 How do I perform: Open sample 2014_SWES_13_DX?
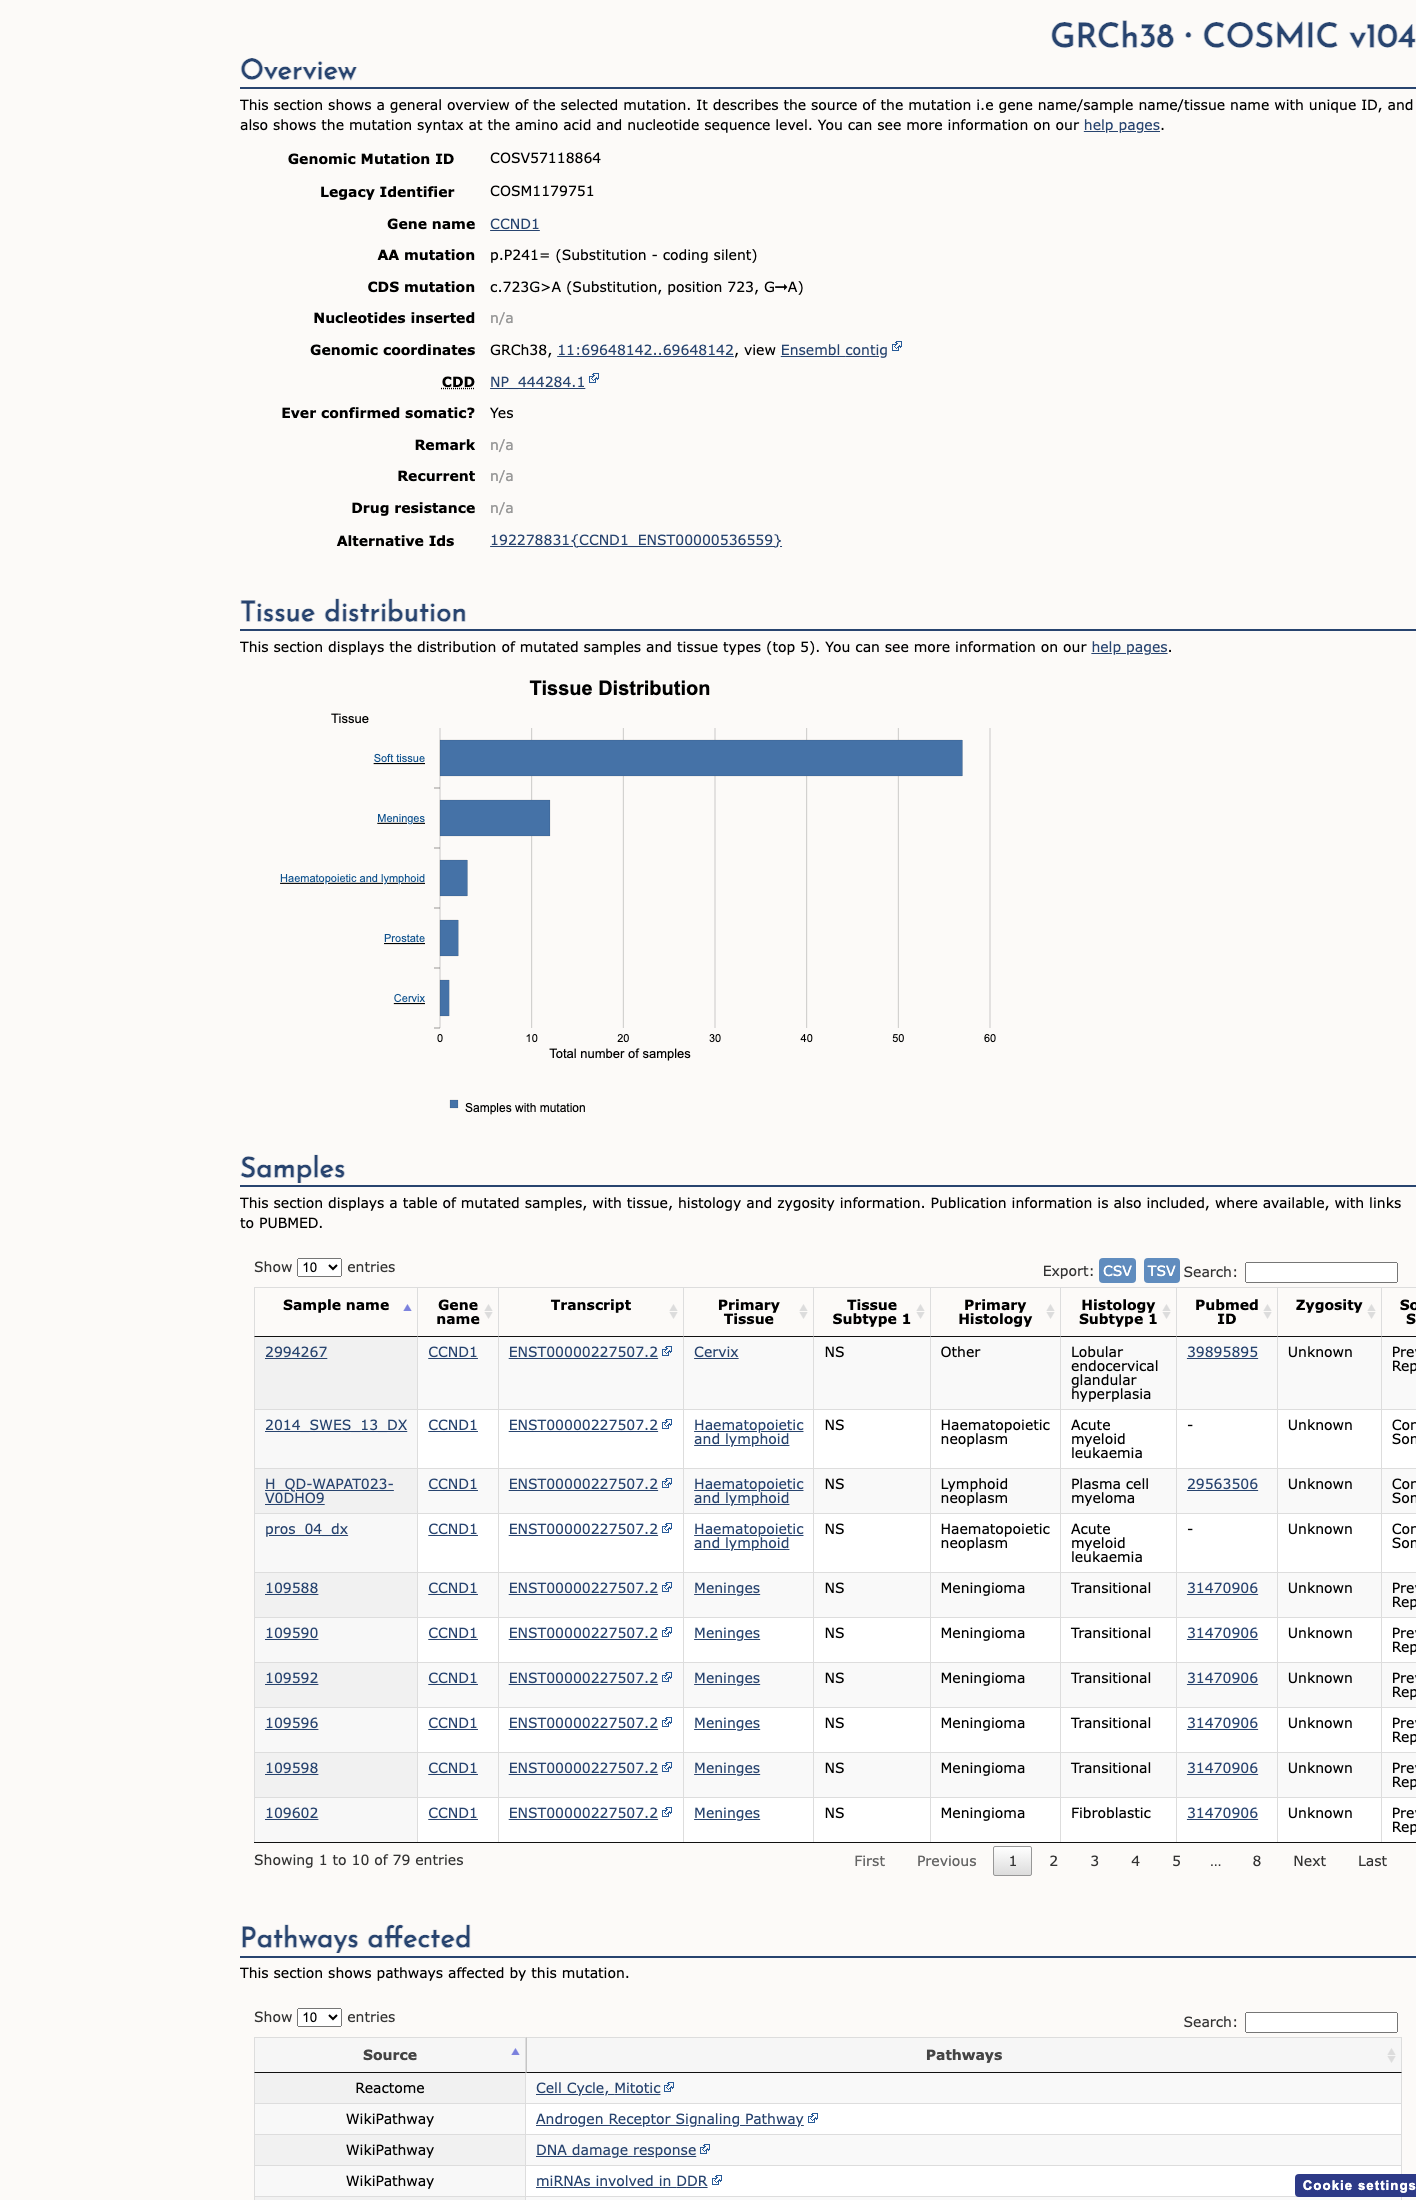coord(336,1425)
